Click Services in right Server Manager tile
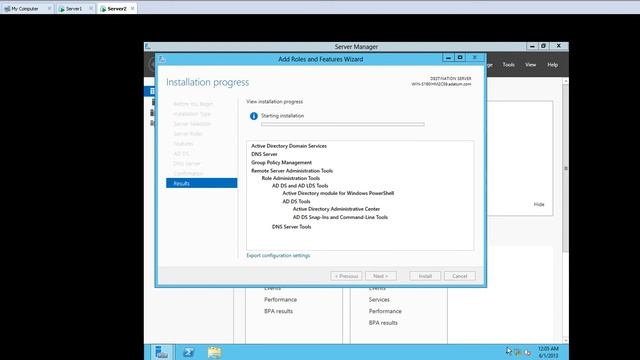 (x=379, y=300)
